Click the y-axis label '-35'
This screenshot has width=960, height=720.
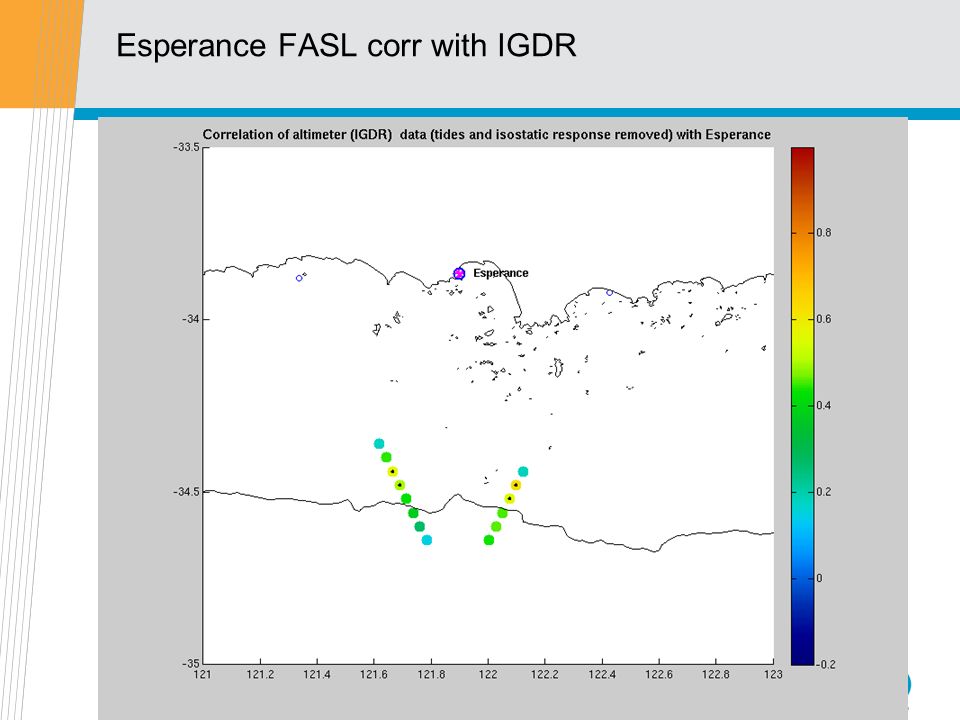190,664
